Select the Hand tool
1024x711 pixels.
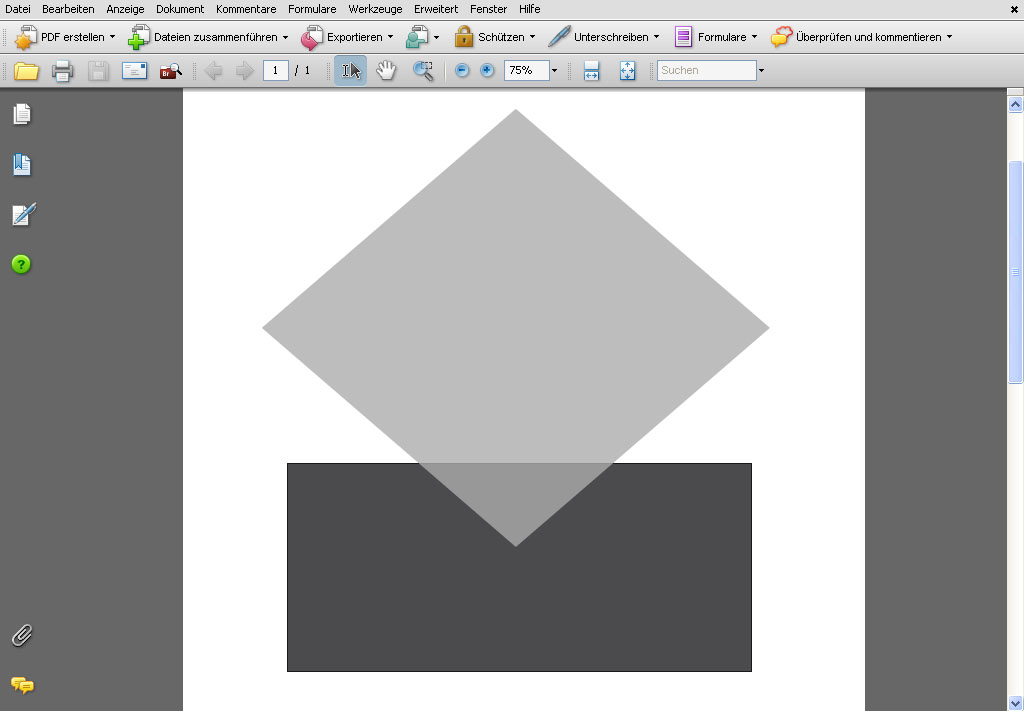[386, 70]
